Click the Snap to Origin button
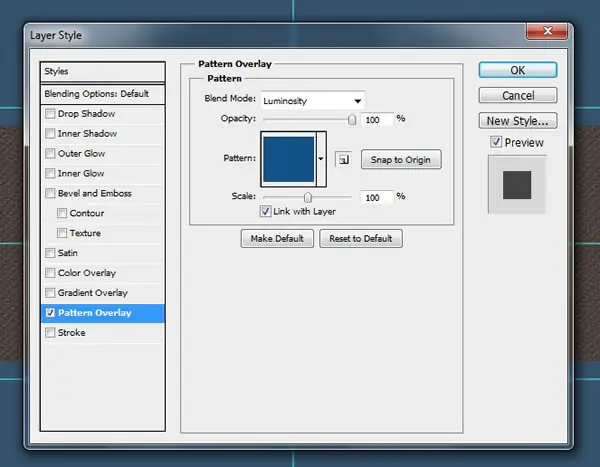This screenshot has height=467, width=600. (401, 159)
